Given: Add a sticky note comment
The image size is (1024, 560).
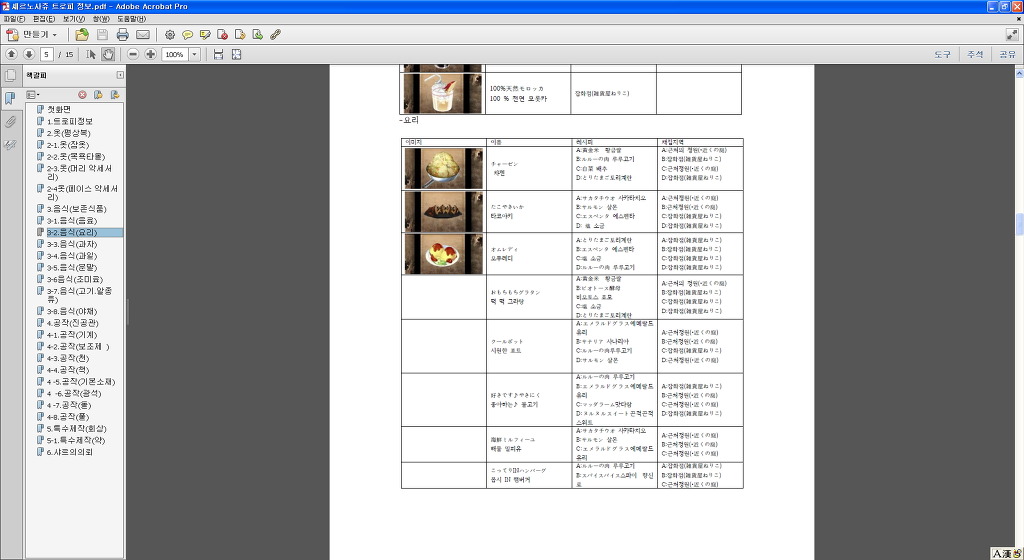Looking at the screenshot, I should [187, 34].
